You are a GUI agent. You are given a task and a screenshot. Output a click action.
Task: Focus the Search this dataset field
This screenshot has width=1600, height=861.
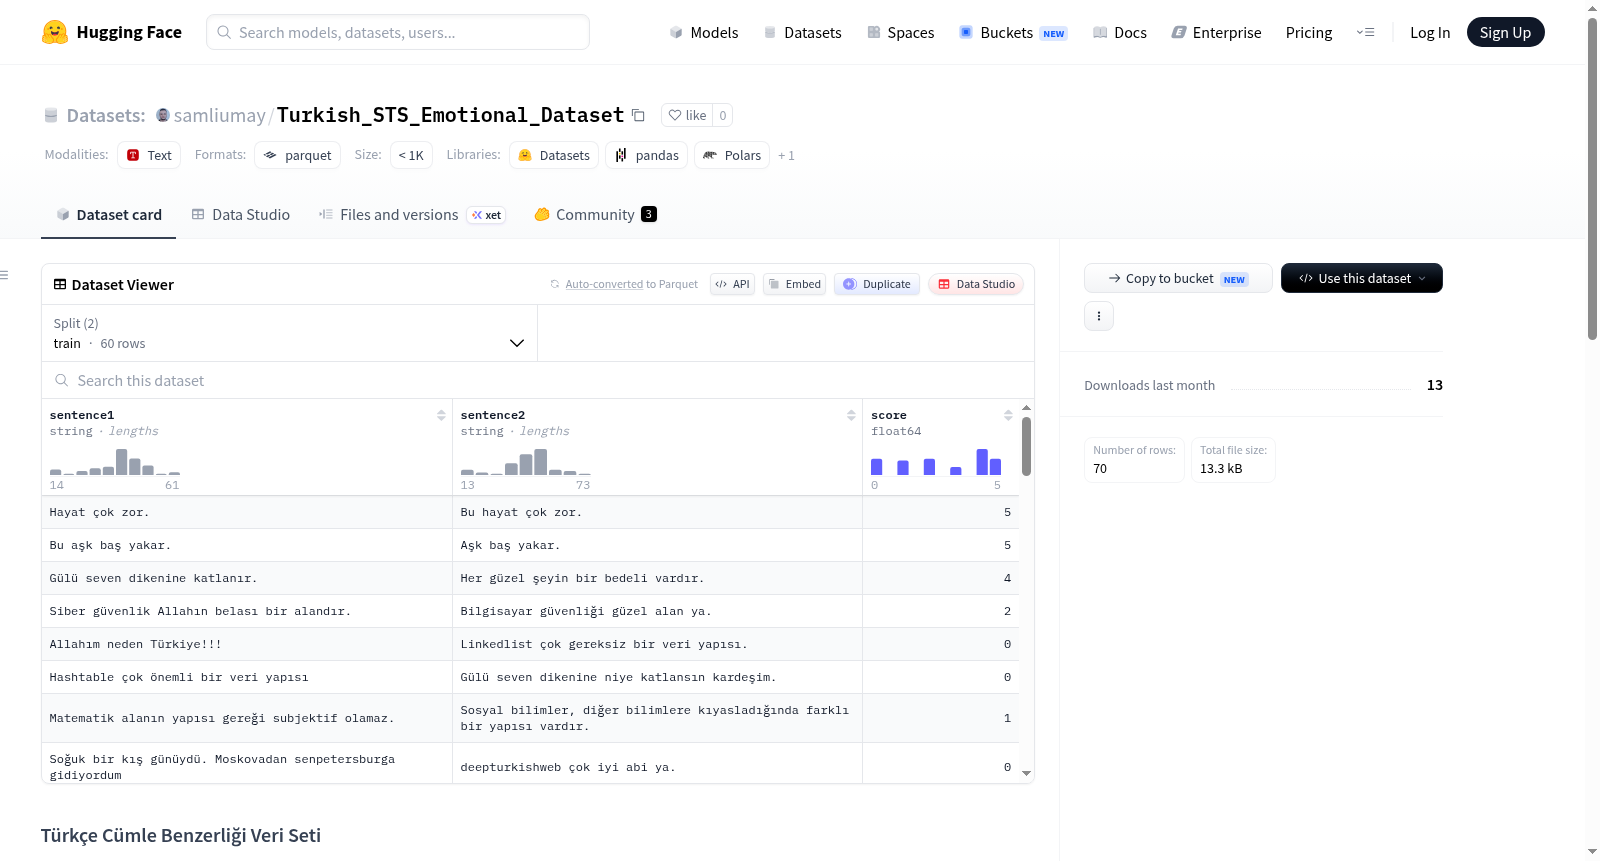(x=538, y=381)
